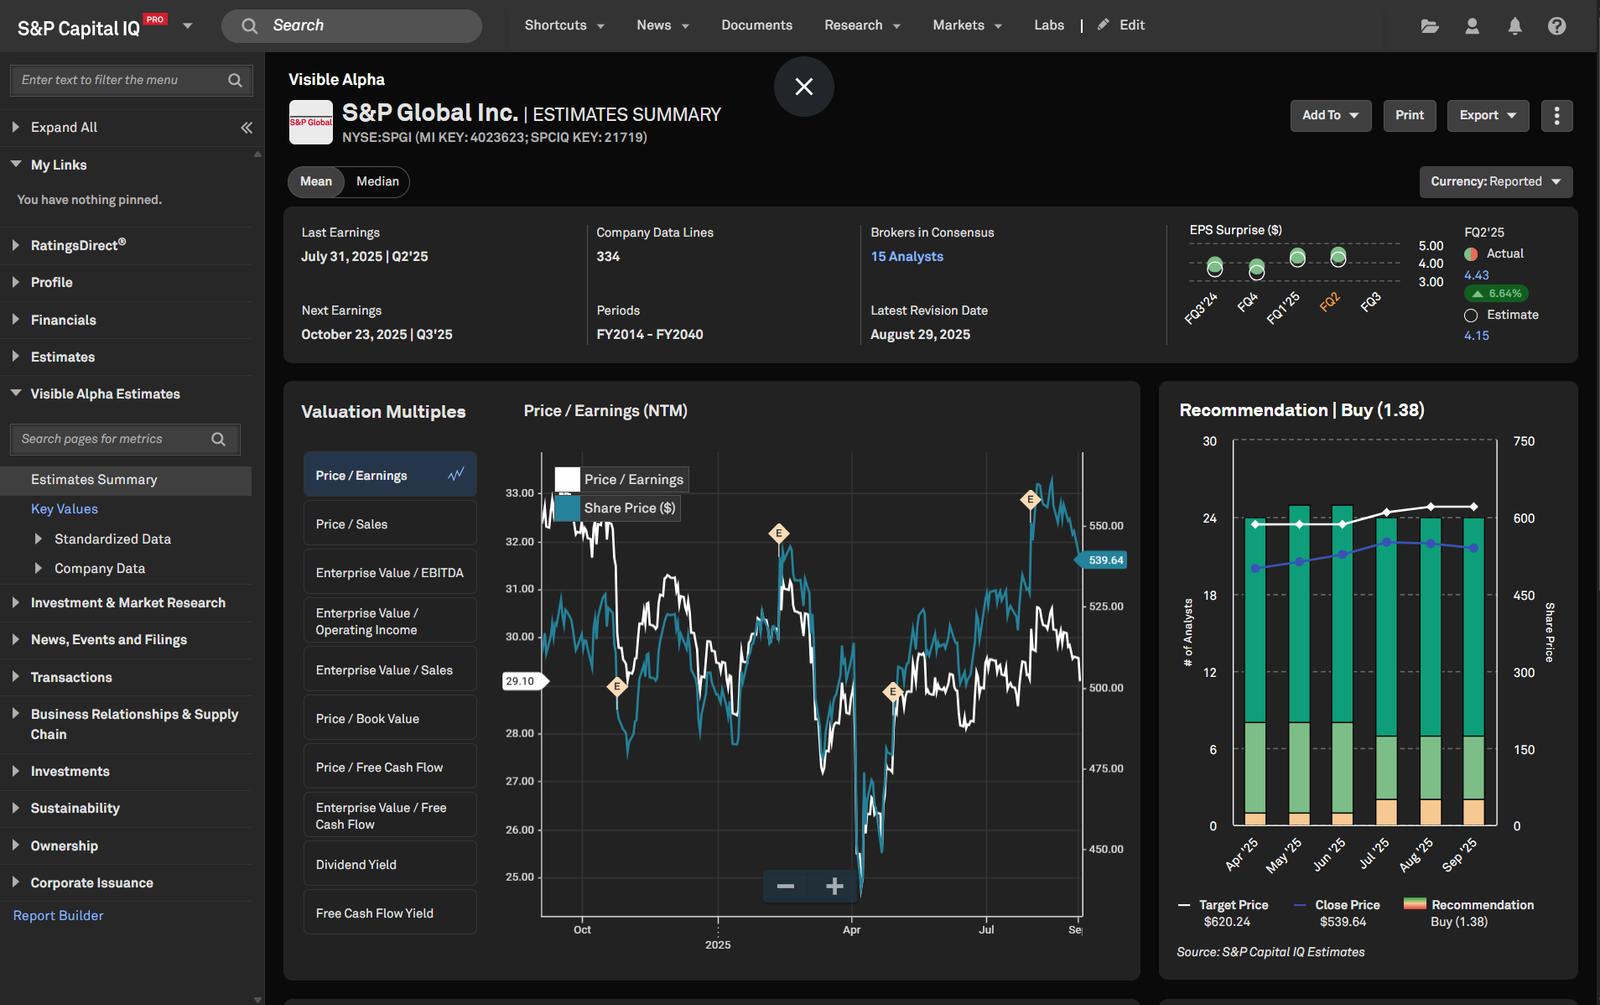Open the user profile icon
This screenshot has height=1005, width=1600.
1472,26
